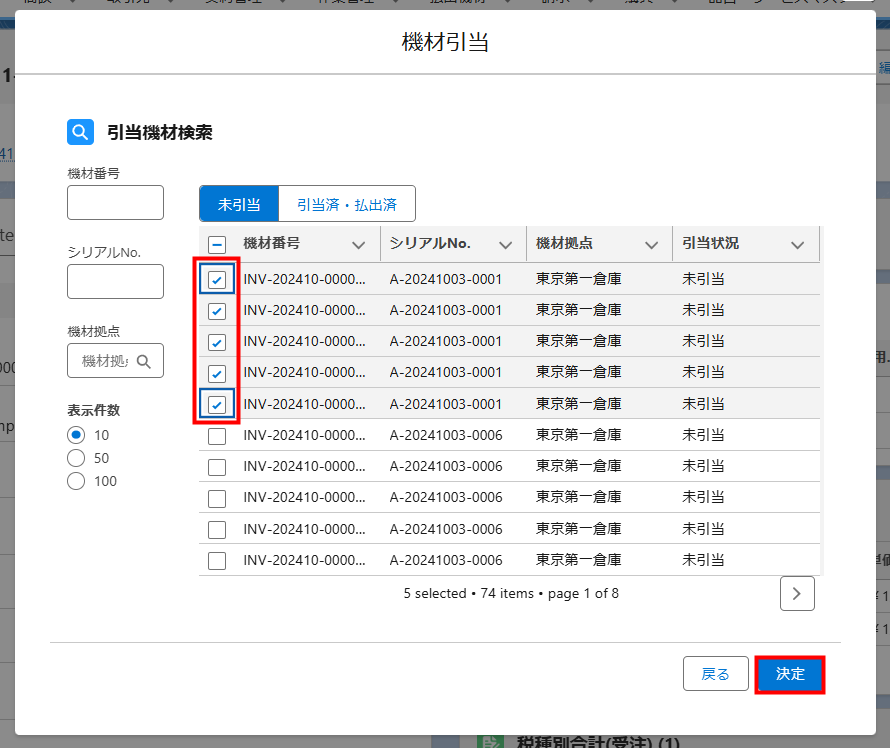Toggle the select-all checkbox in table header
The width and height of the screenshot is (890, 748).
tap(217, 244)
